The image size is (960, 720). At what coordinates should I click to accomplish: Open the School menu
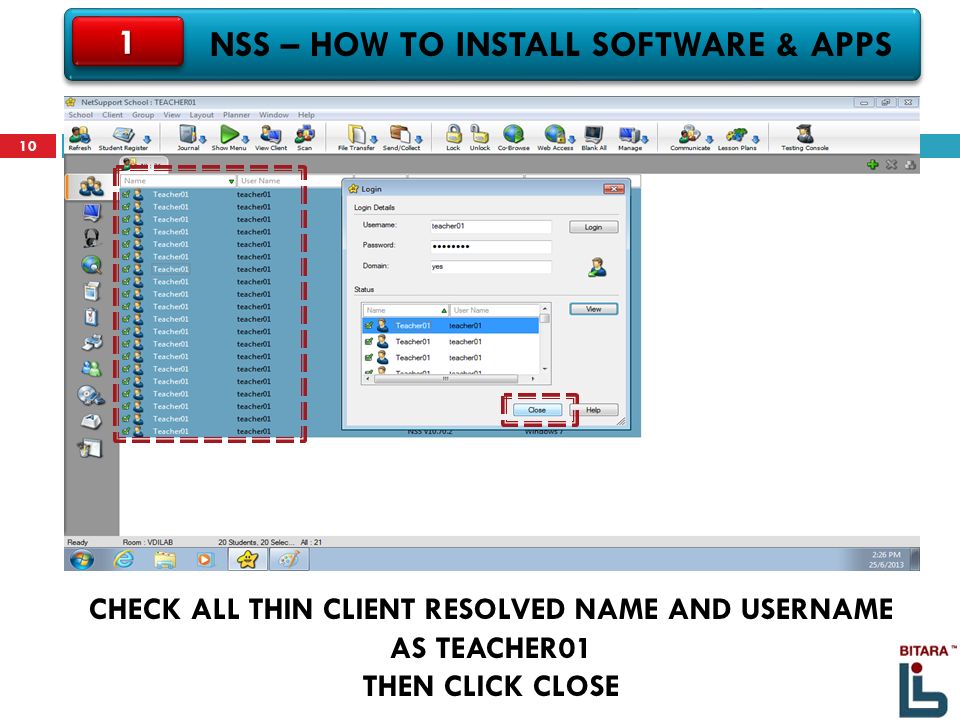tap(80, 115)
